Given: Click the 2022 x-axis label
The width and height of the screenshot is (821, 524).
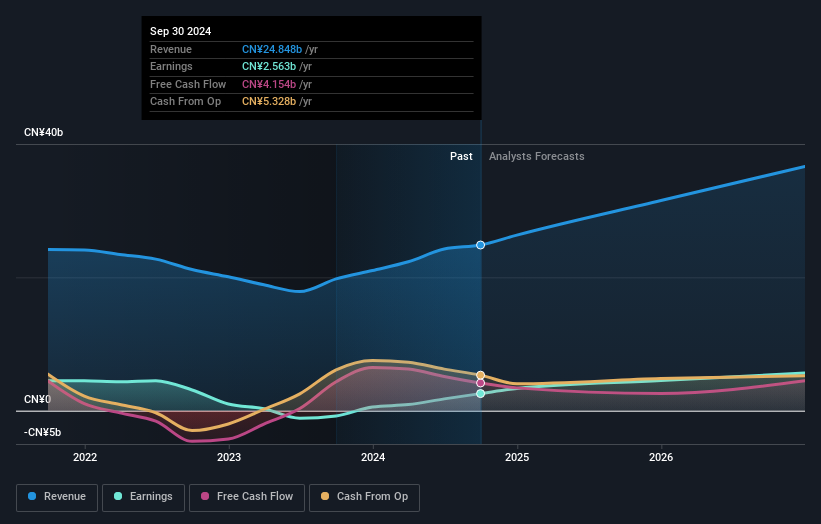Looking at the screenshot, I should point(85,458).
